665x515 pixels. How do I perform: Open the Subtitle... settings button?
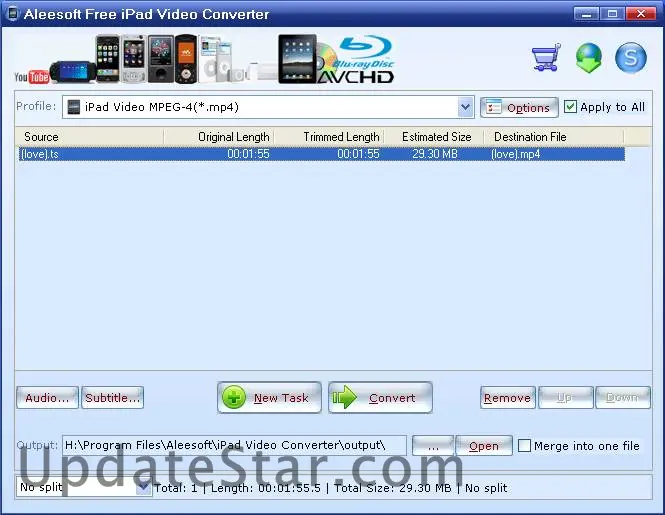112,397
